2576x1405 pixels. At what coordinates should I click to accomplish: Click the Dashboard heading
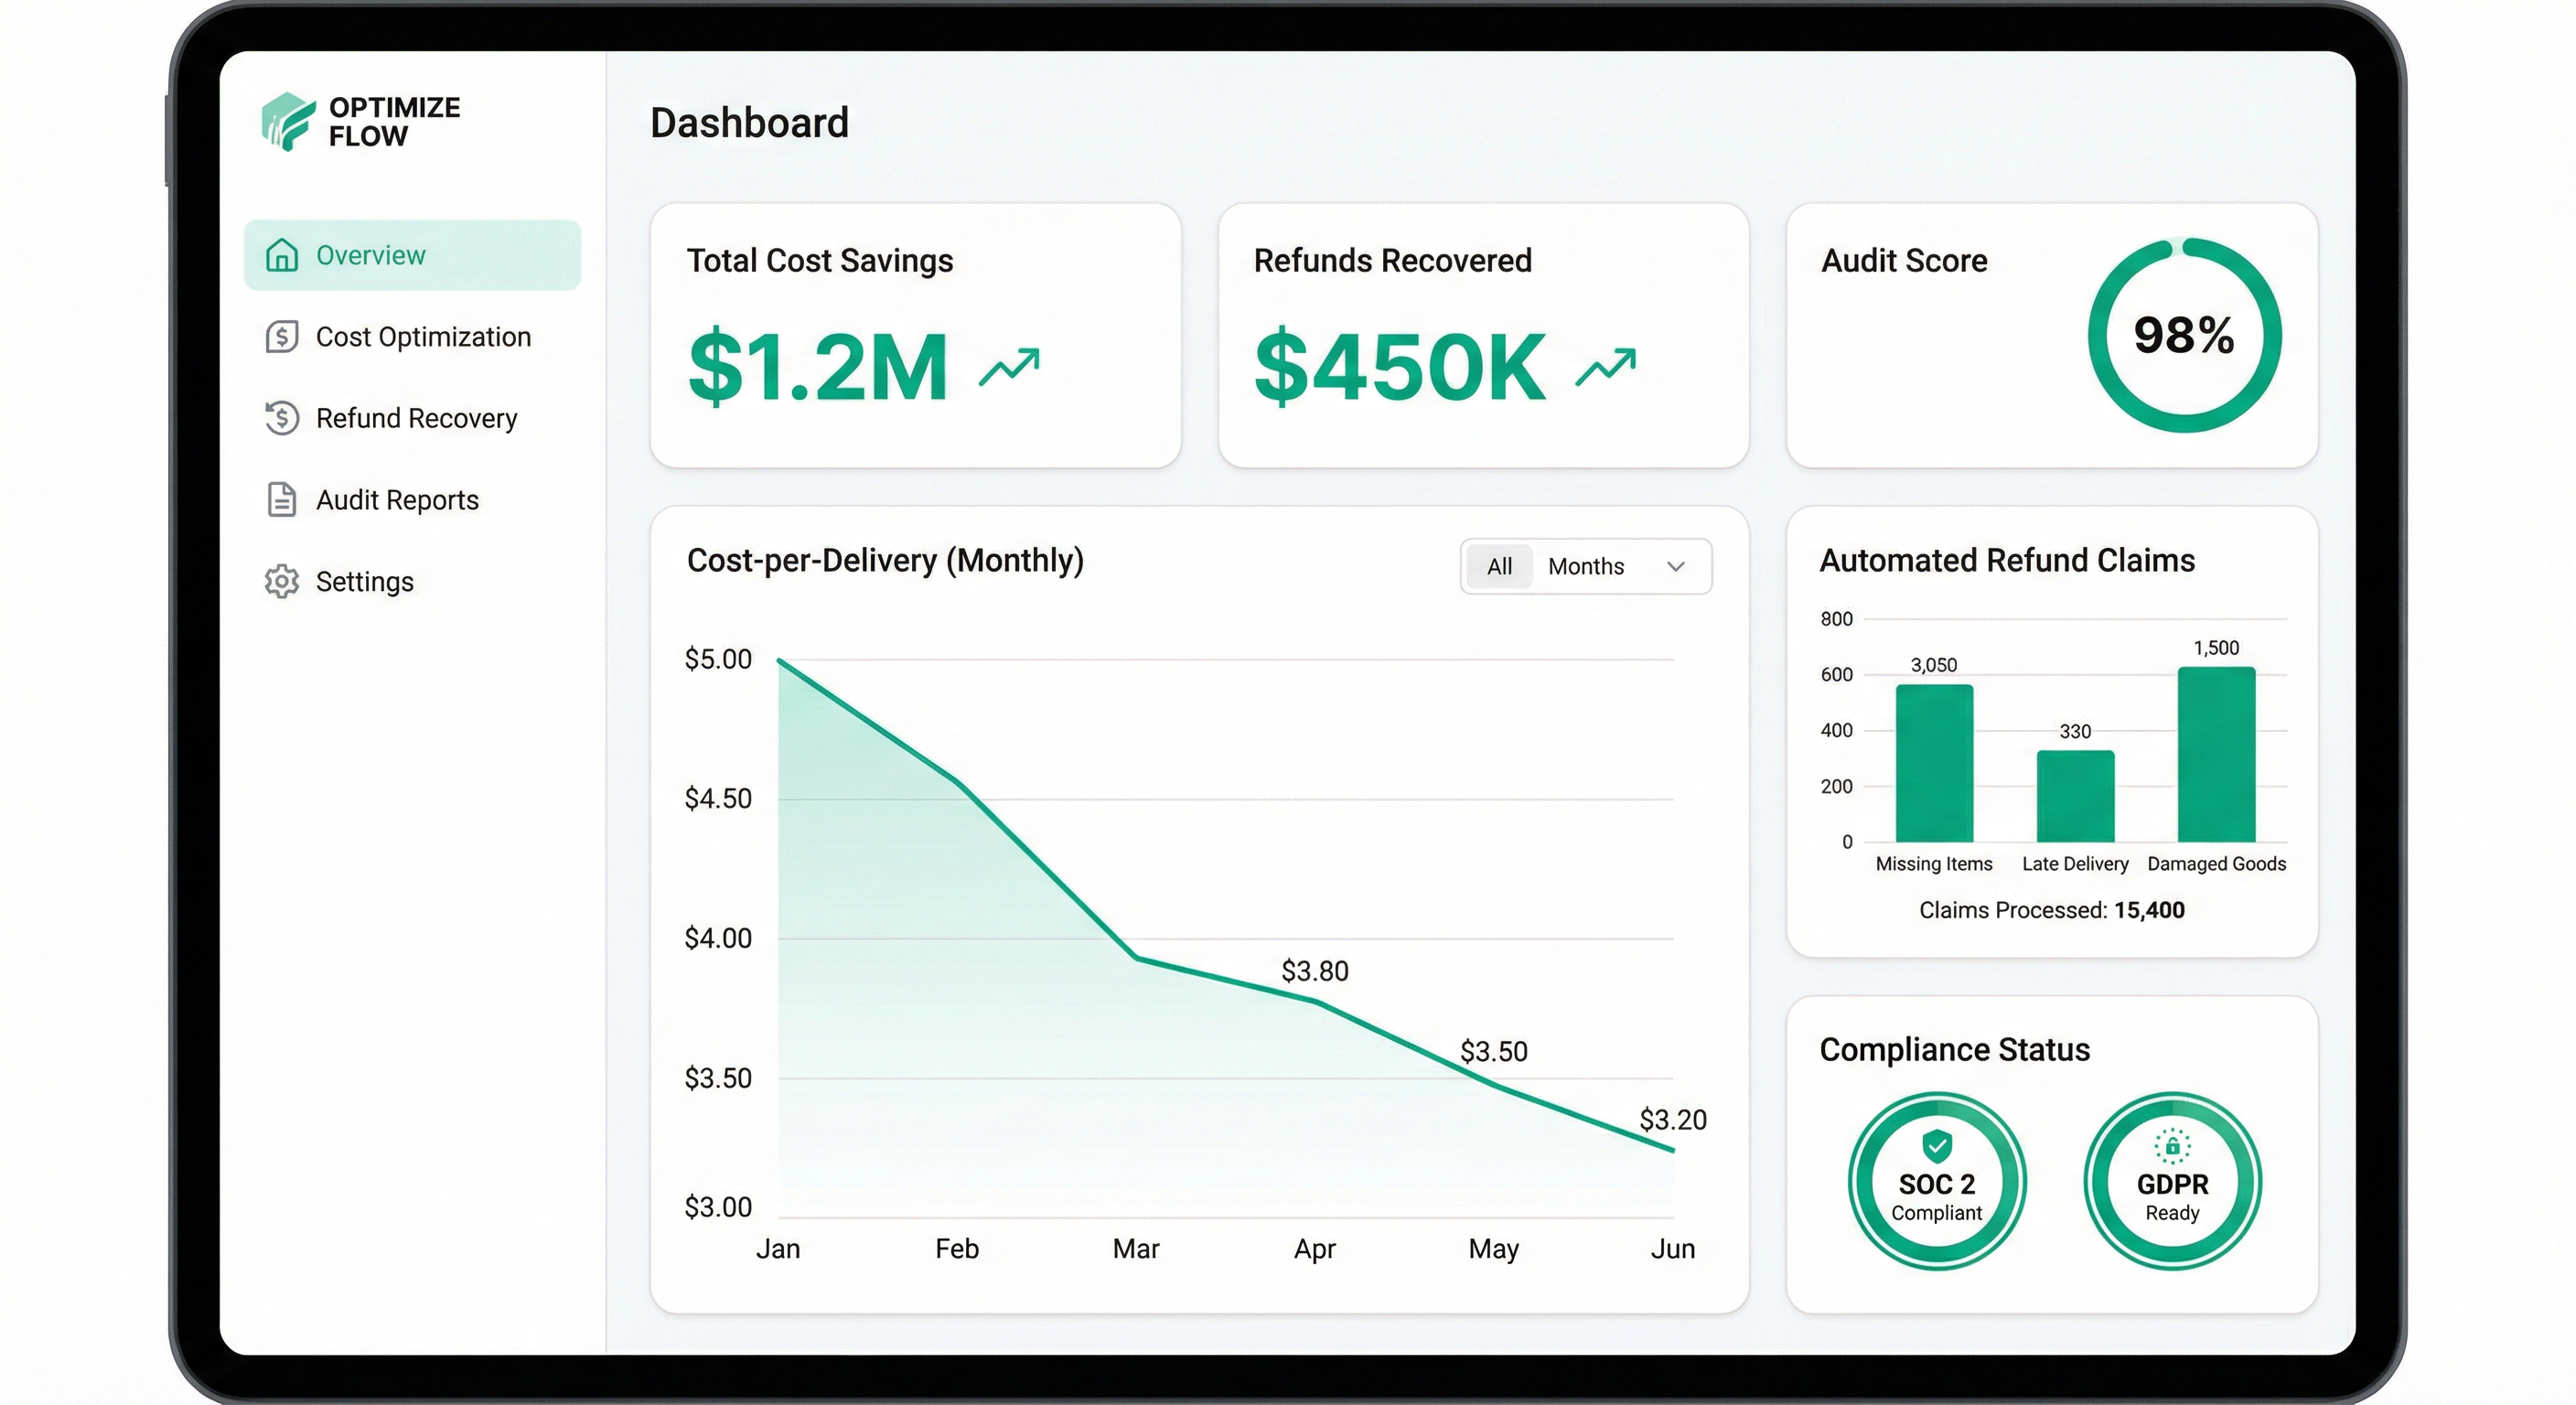tap(749, 123)
